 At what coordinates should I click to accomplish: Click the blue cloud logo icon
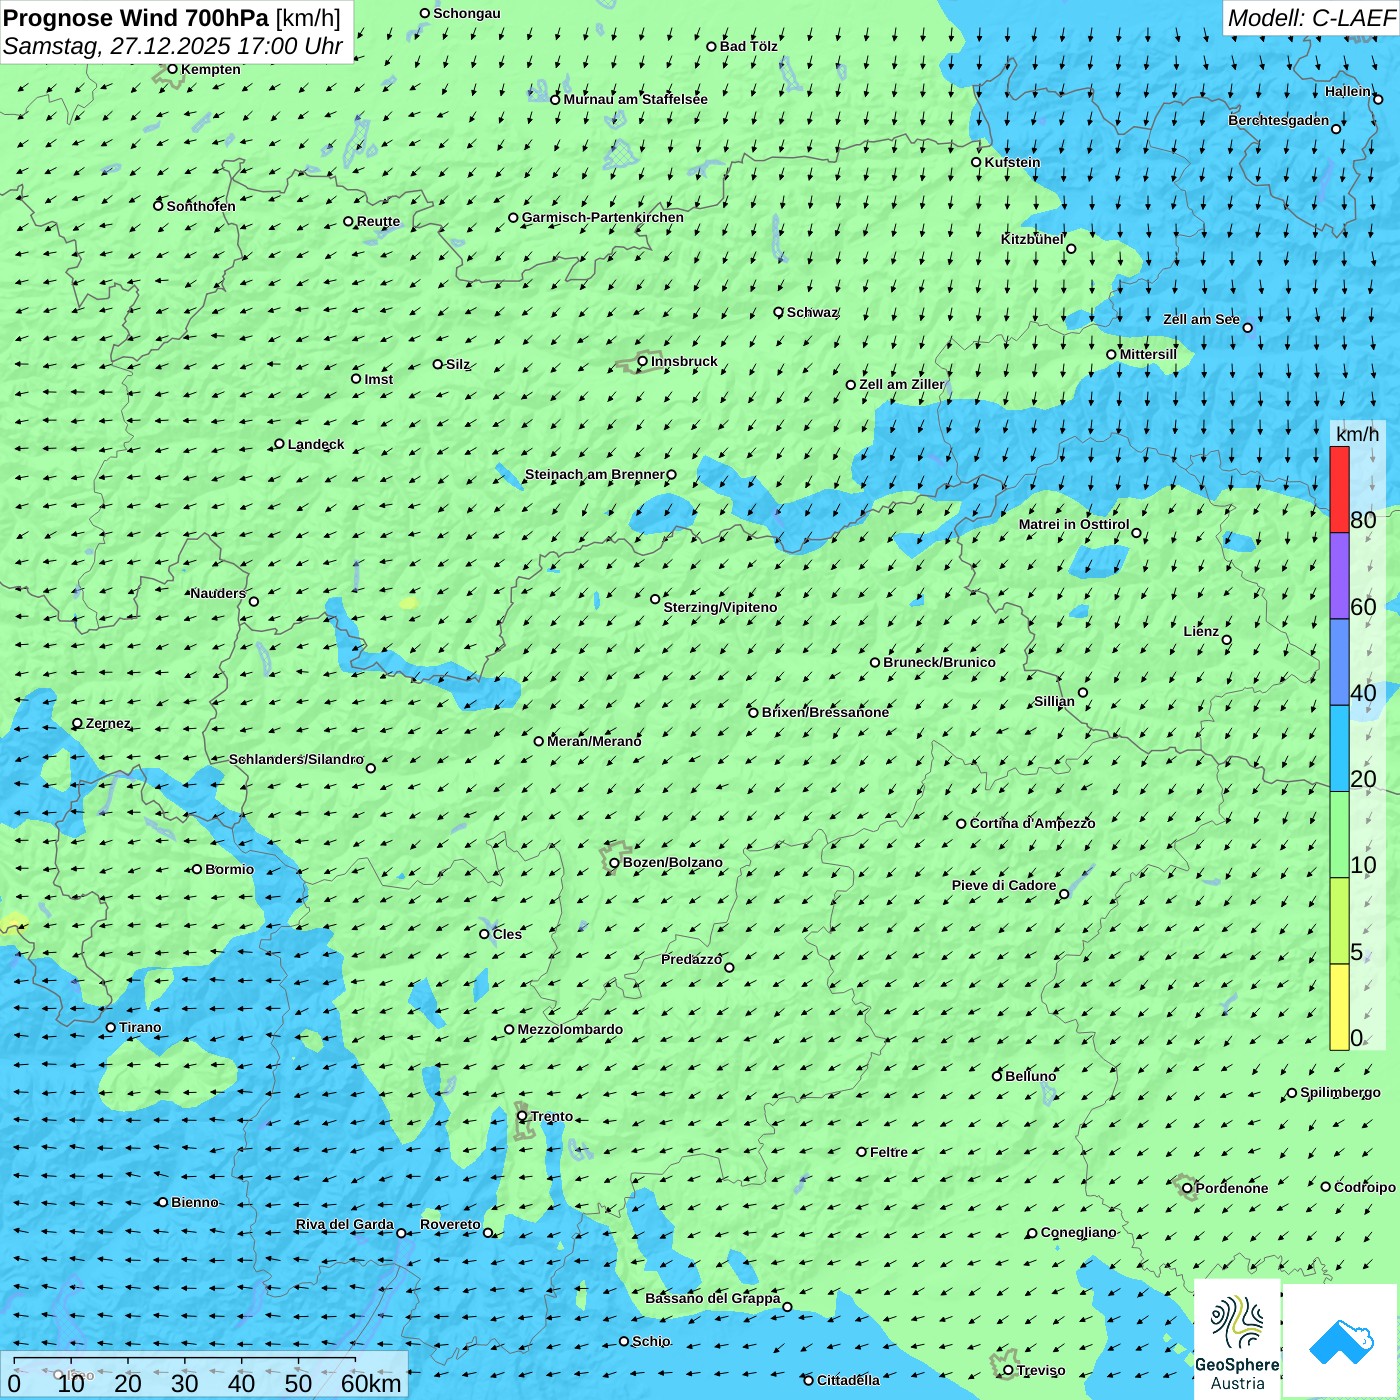point(1340,1341)
